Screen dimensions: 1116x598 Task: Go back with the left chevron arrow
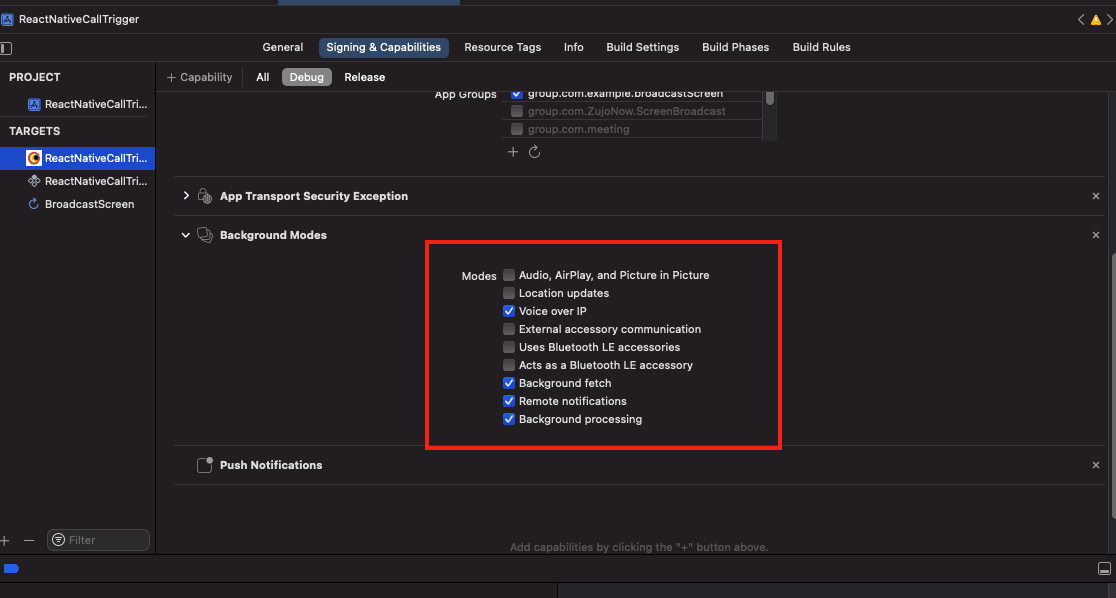pos(1081,20)
